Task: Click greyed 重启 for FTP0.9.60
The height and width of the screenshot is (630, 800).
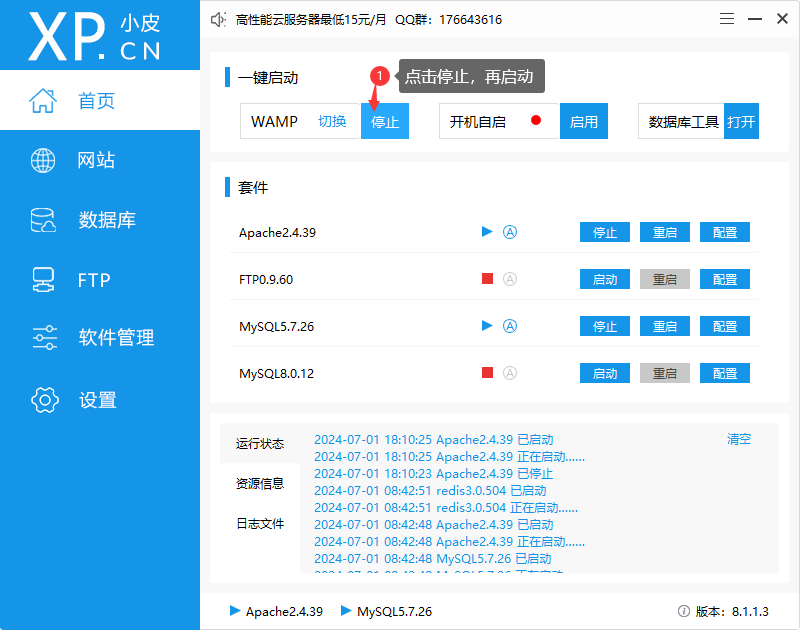Action: 665,279
